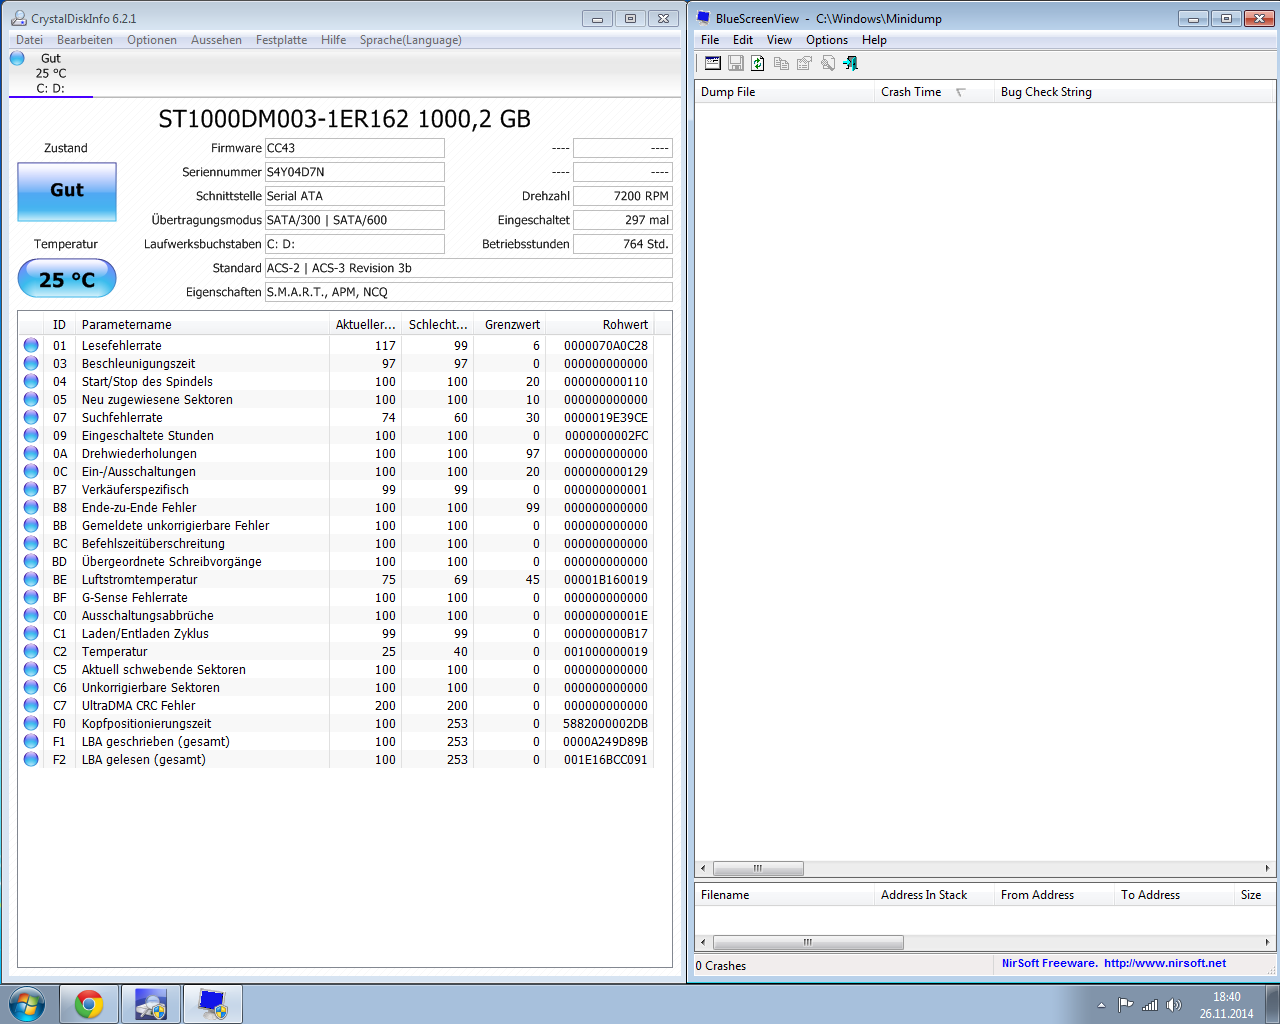Open the Hilfe menu in CrystalDiskInfo

point(334,40)
